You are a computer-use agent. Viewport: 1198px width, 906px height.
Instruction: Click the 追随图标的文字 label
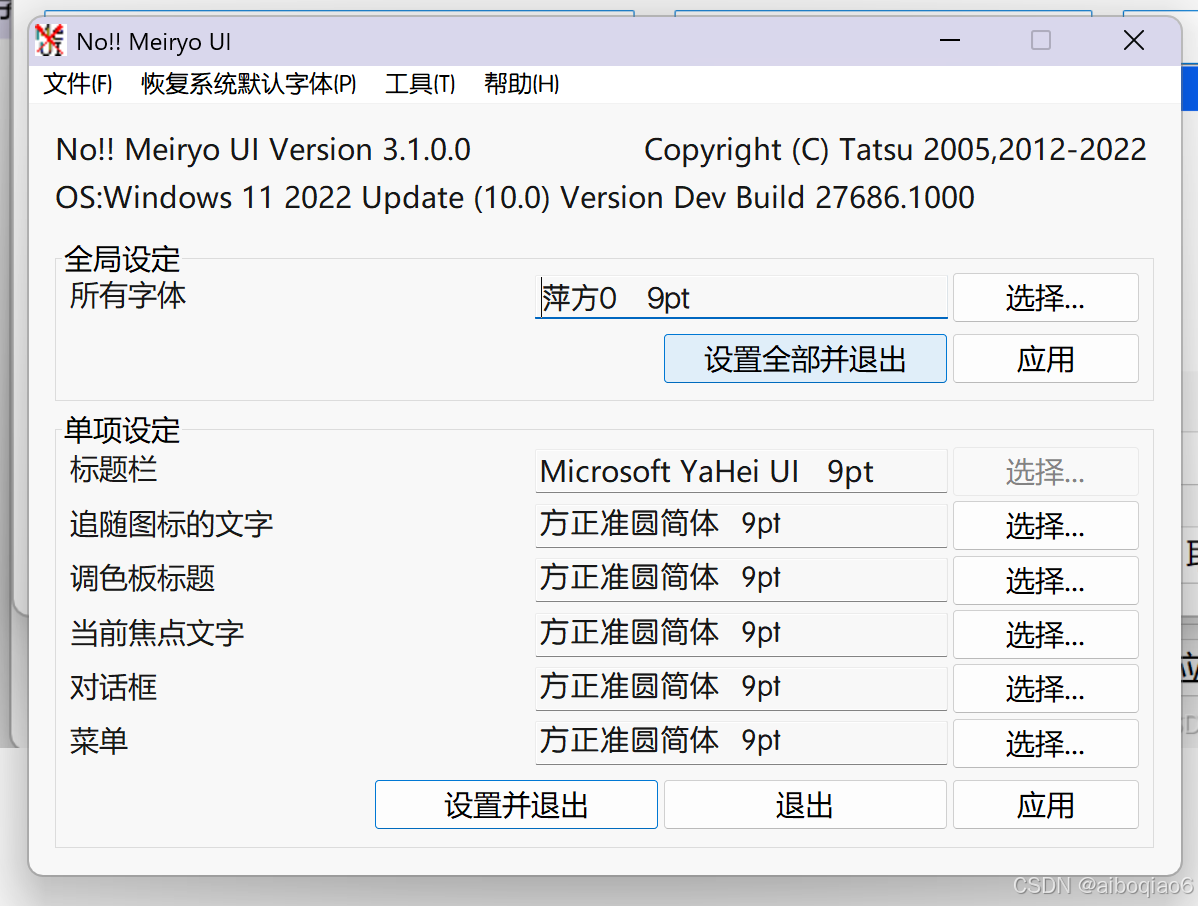point(171,524)
